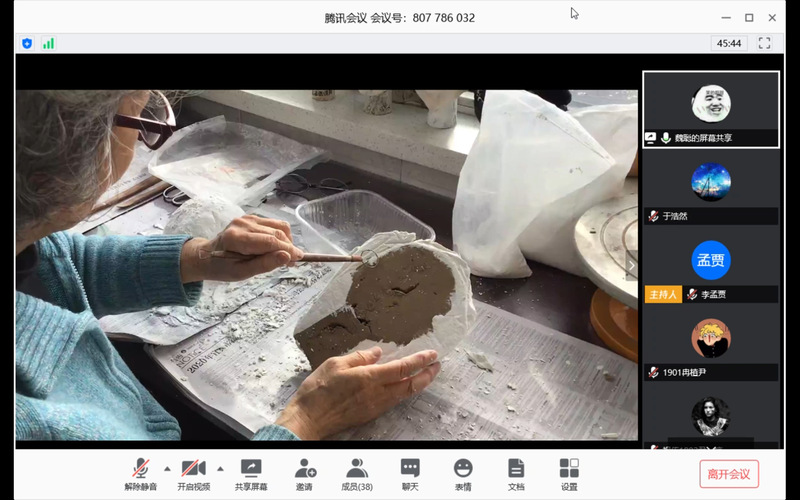The width and height of the screenshot is (800, 500).
Task: Select 李孟贾 host avatar tile
Action: (711, 267)
